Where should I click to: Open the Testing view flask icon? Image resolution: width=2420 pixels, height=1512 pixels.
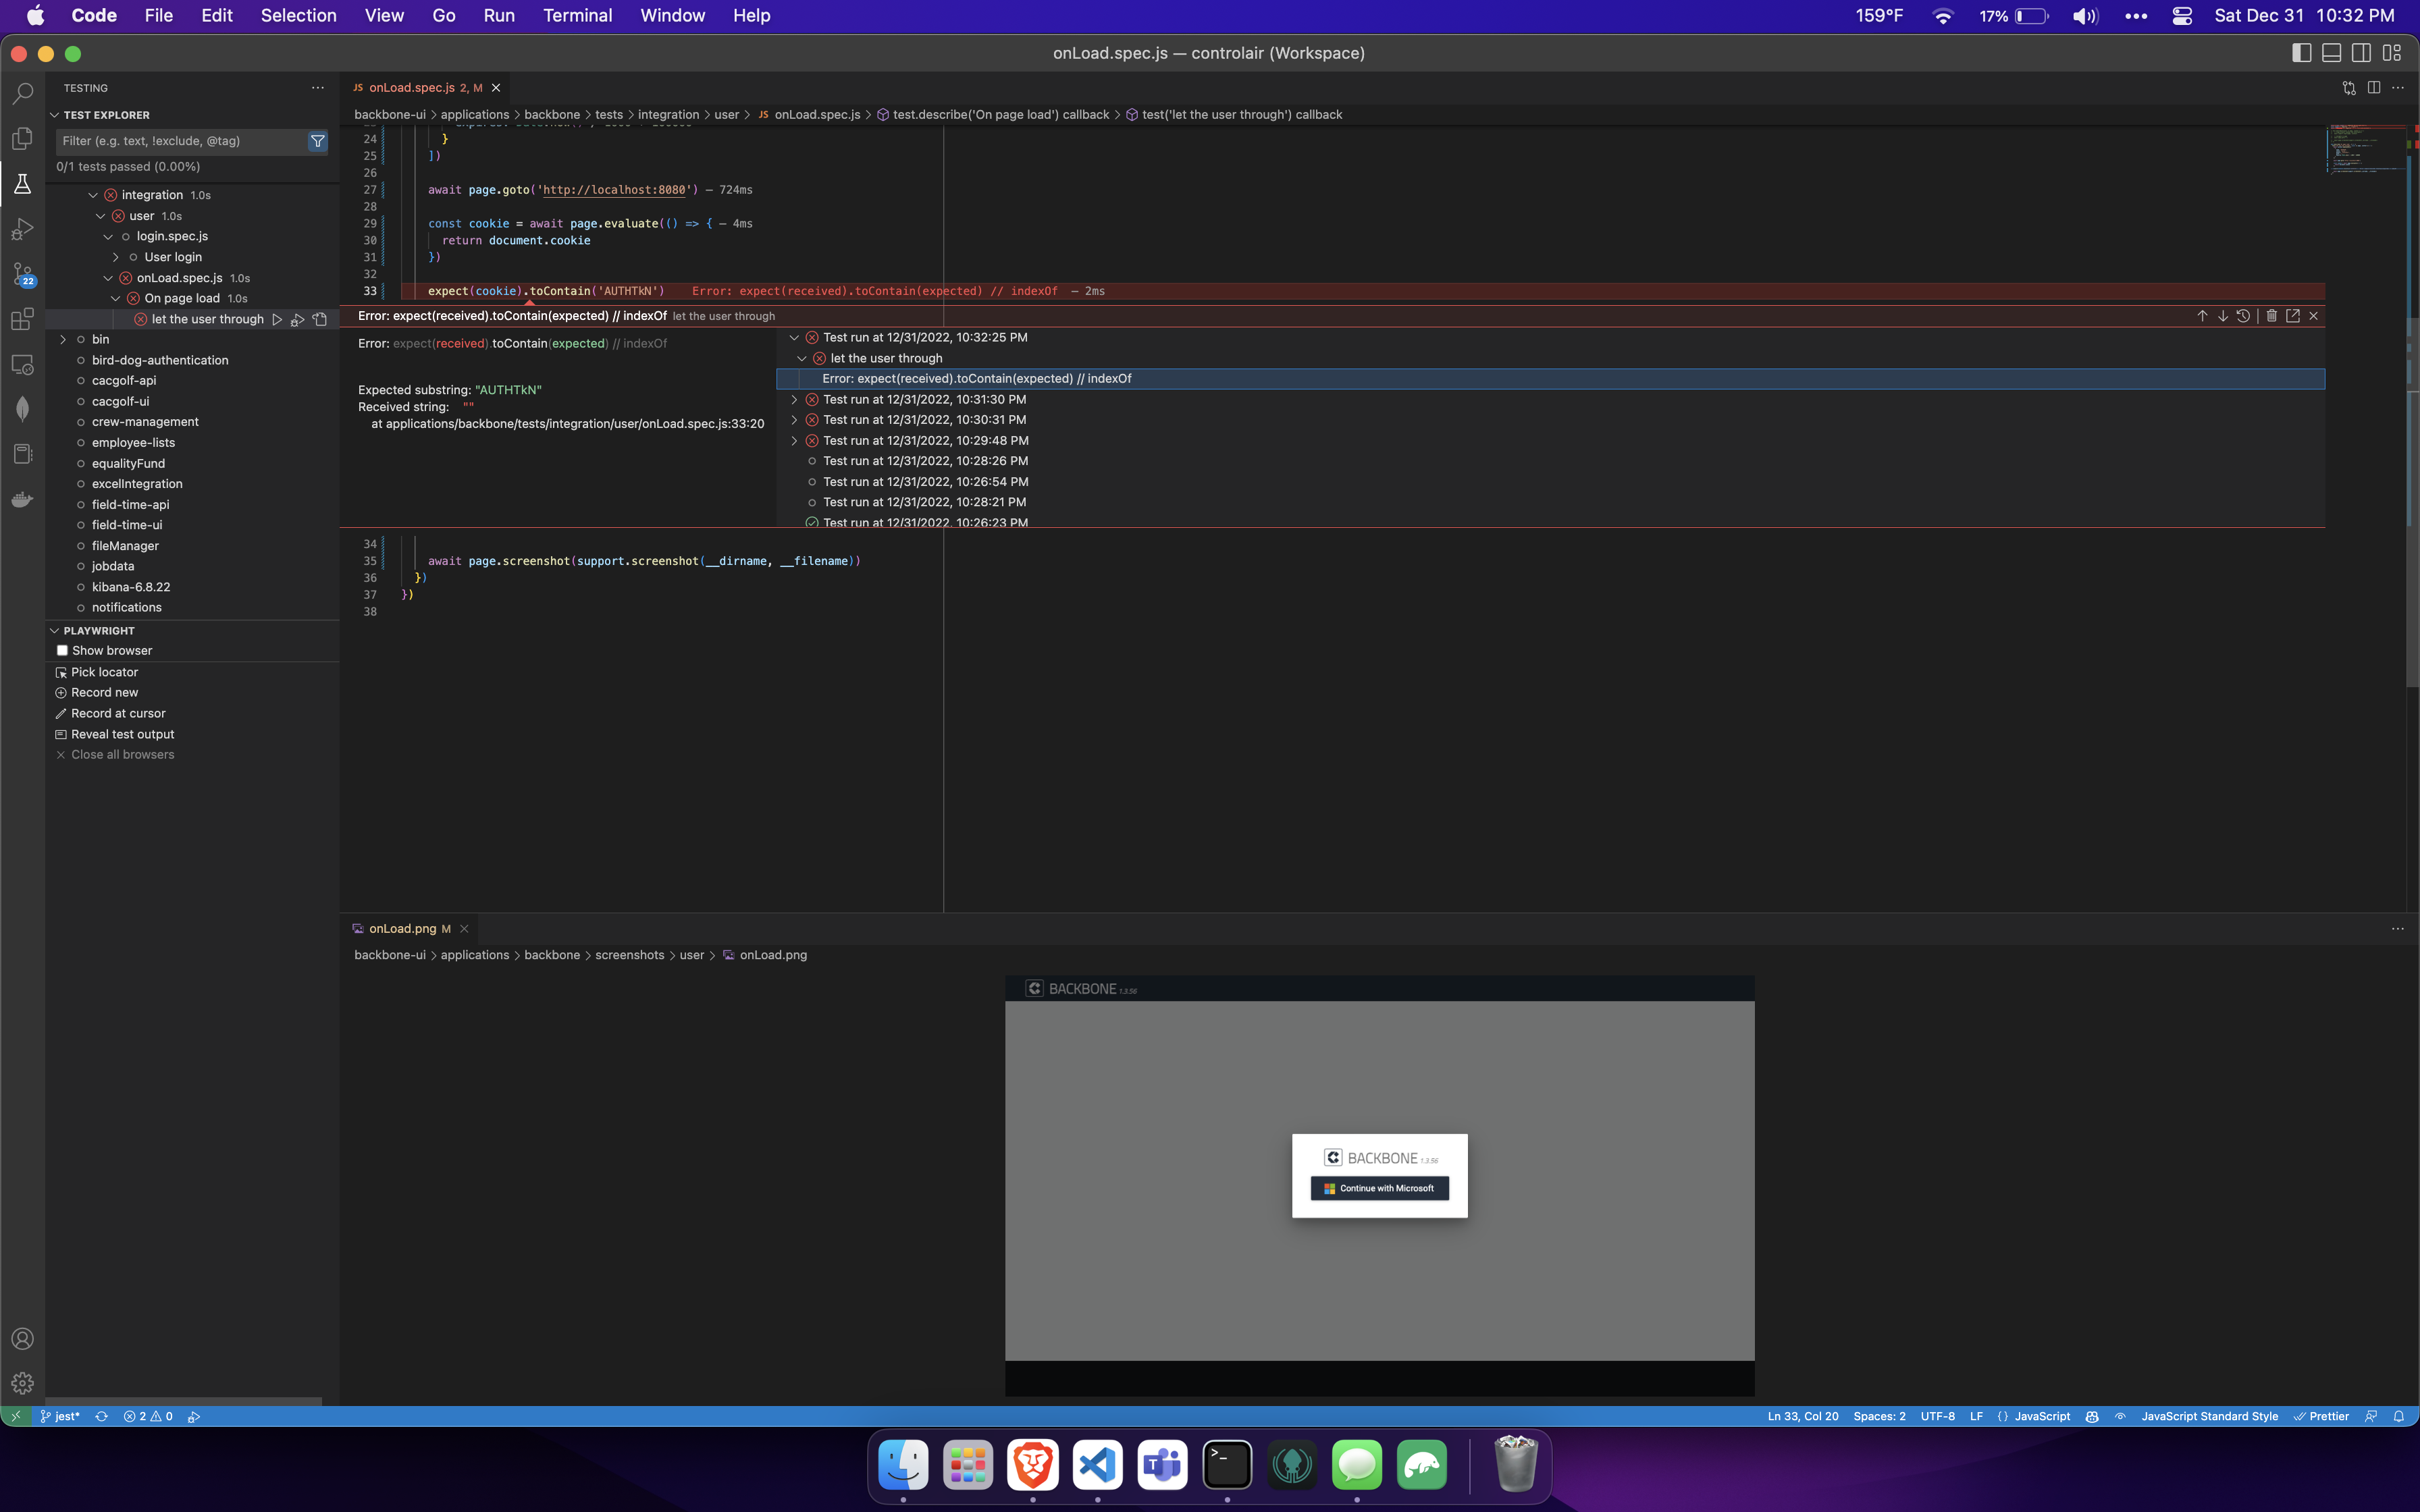tap(22, 183)
